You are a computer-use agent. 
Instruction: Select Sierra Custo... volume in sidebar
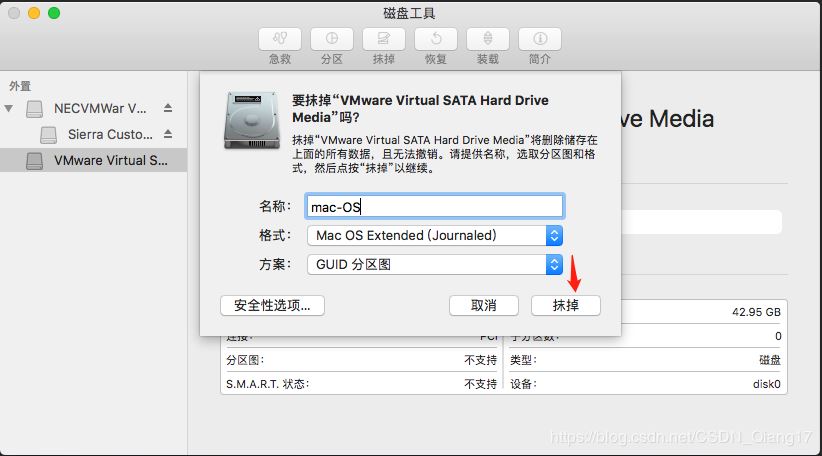110,134
